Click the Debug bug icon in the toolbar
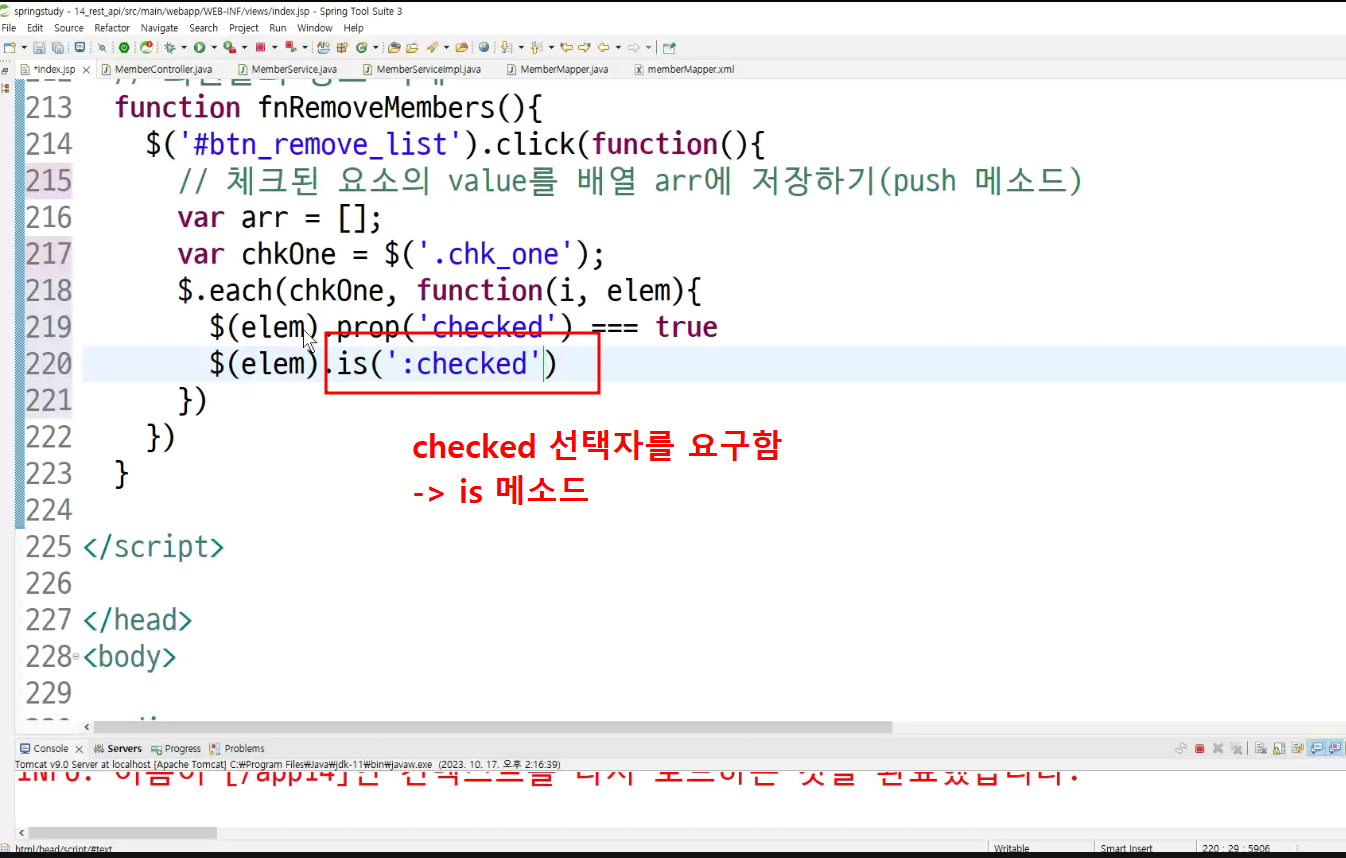Image resolution: width=1346 pixels, height=858 pixels. coord(170,47)
